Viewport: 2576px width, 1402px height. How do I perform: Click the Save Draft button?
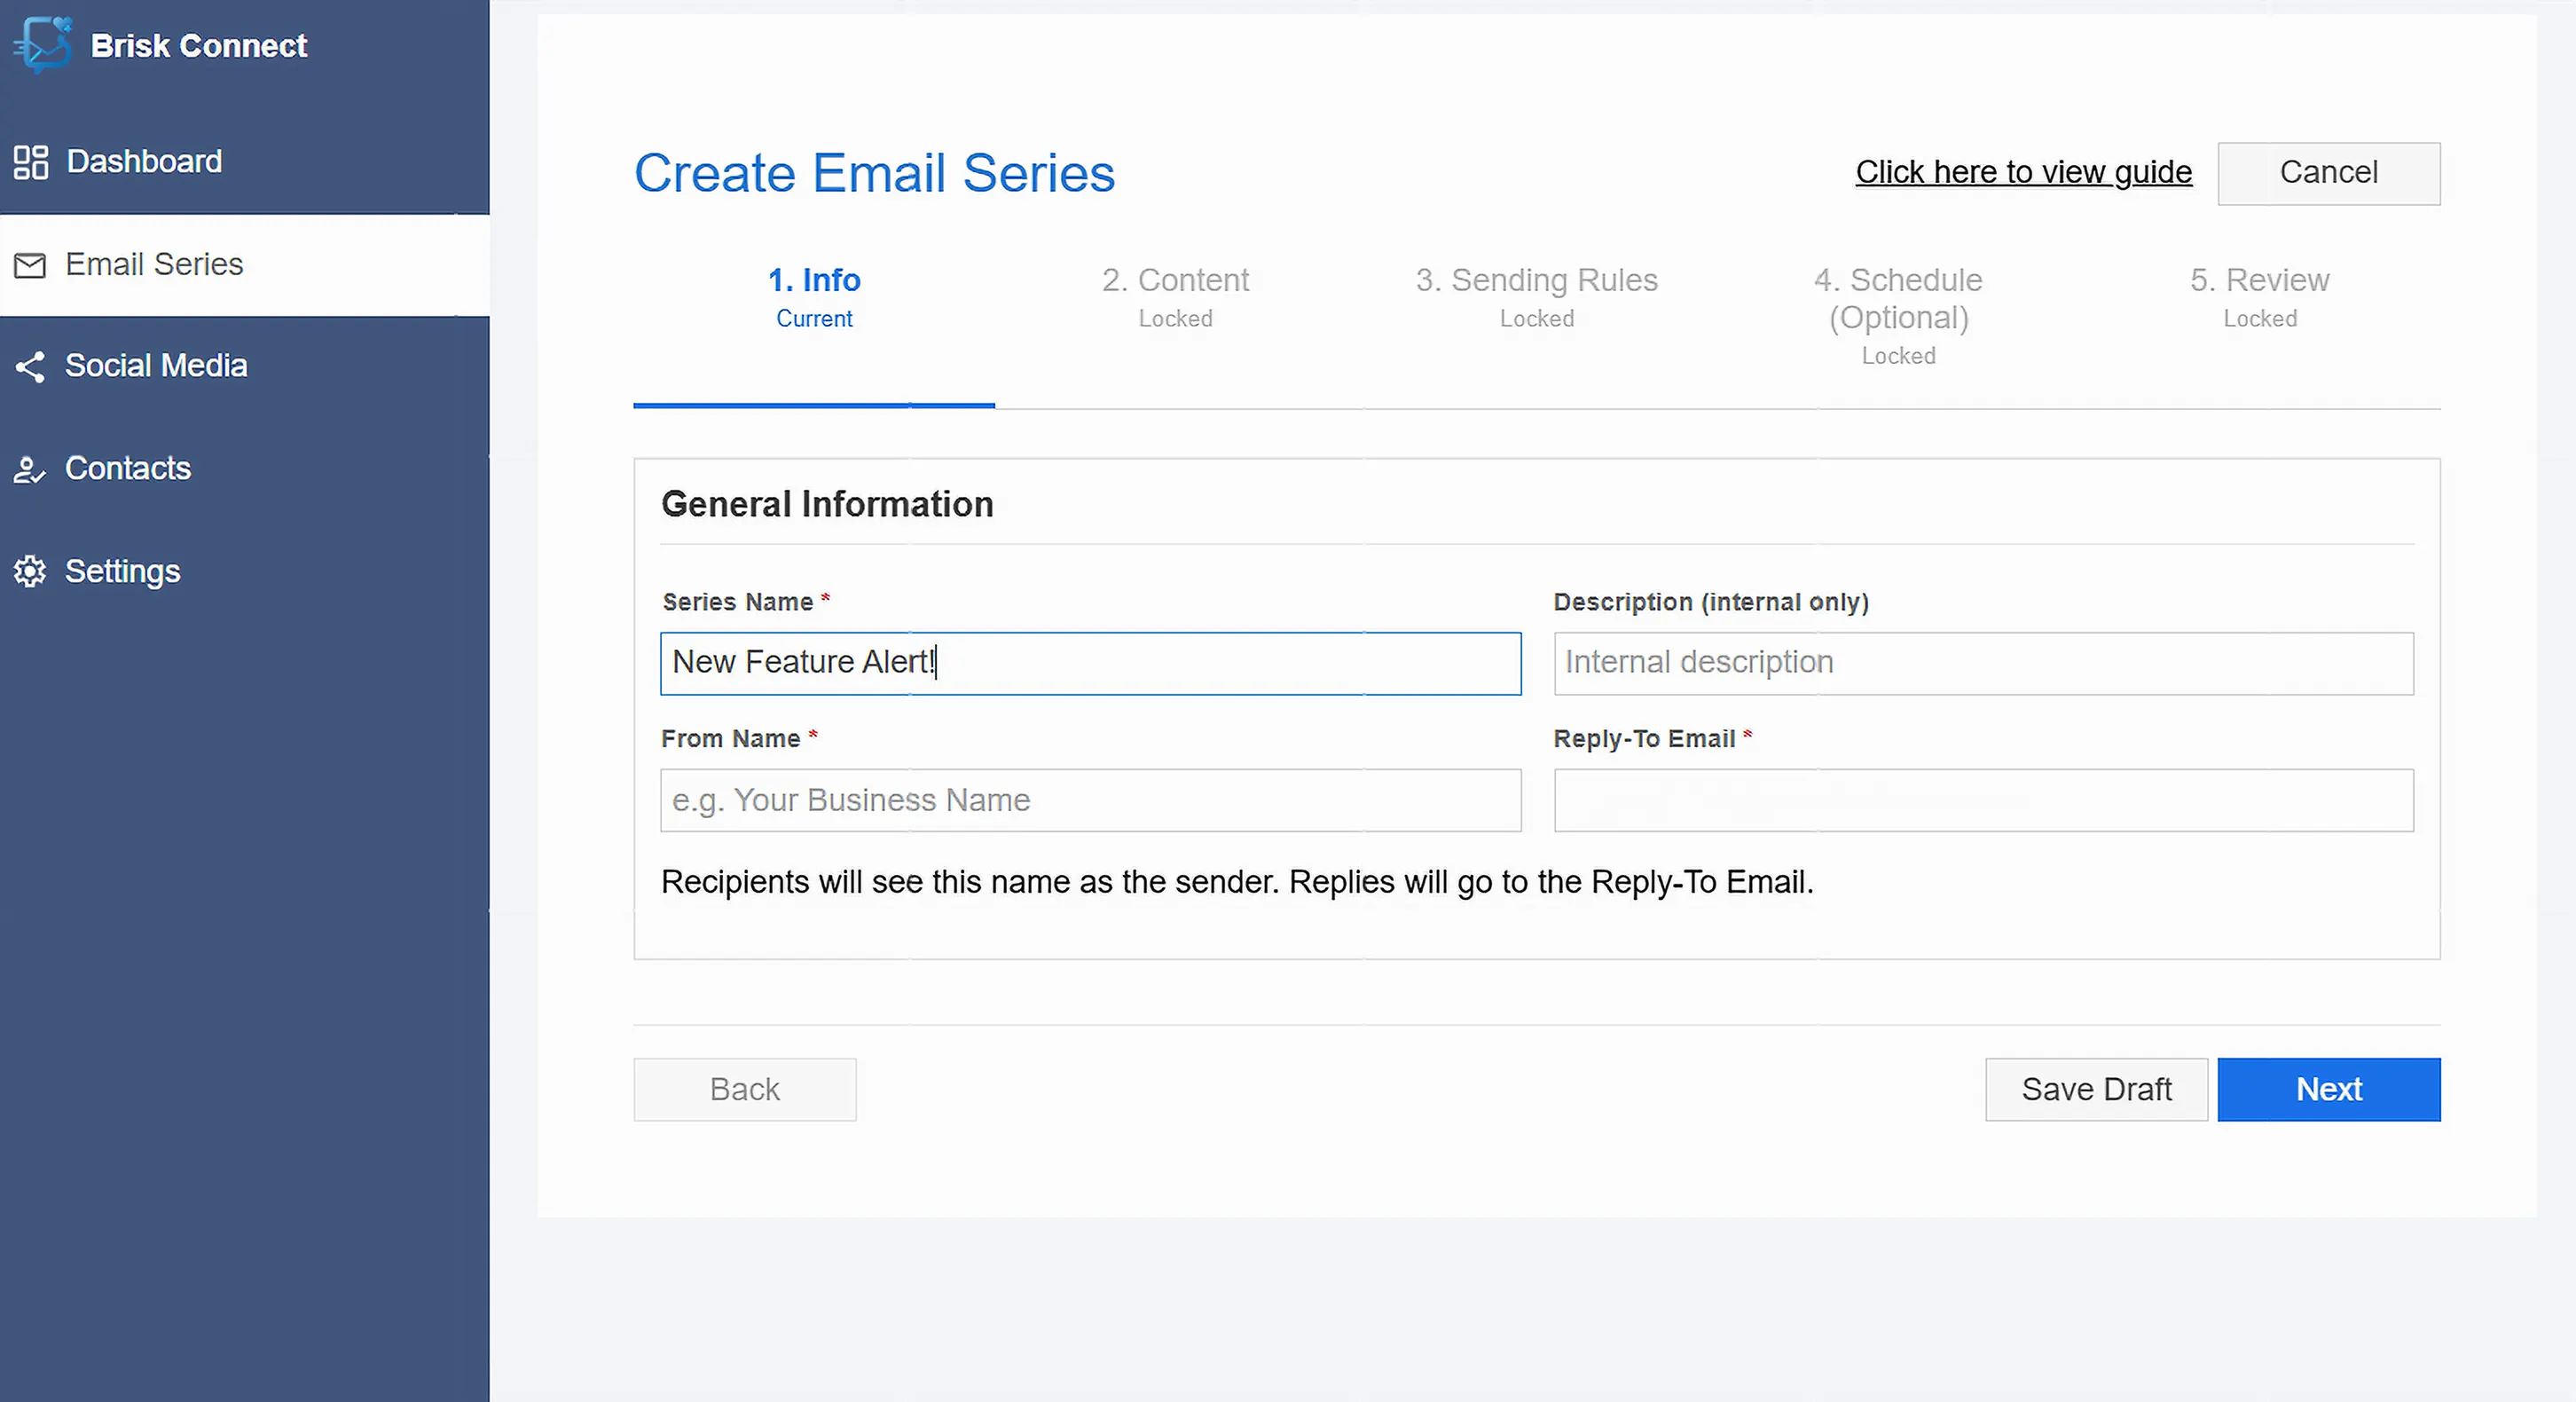coord(2096,1089)
